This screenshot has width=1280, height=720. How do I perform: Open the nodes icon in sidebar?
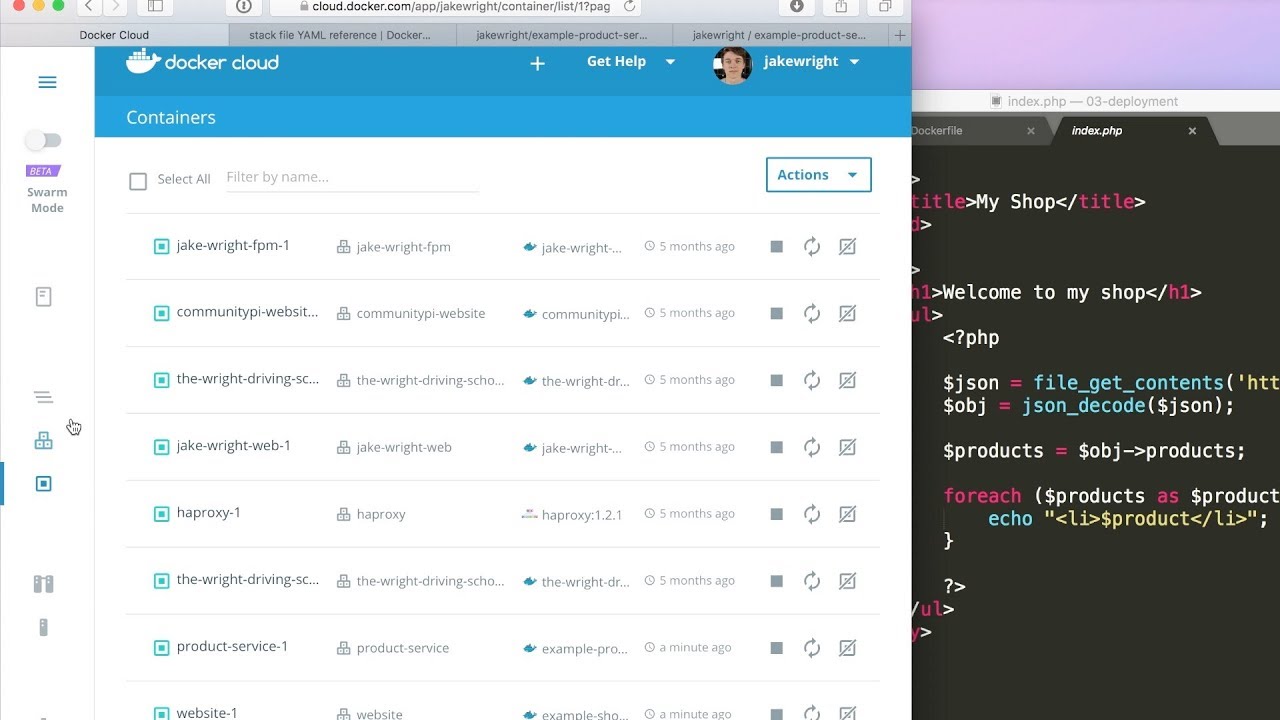(x=43, y=628)
